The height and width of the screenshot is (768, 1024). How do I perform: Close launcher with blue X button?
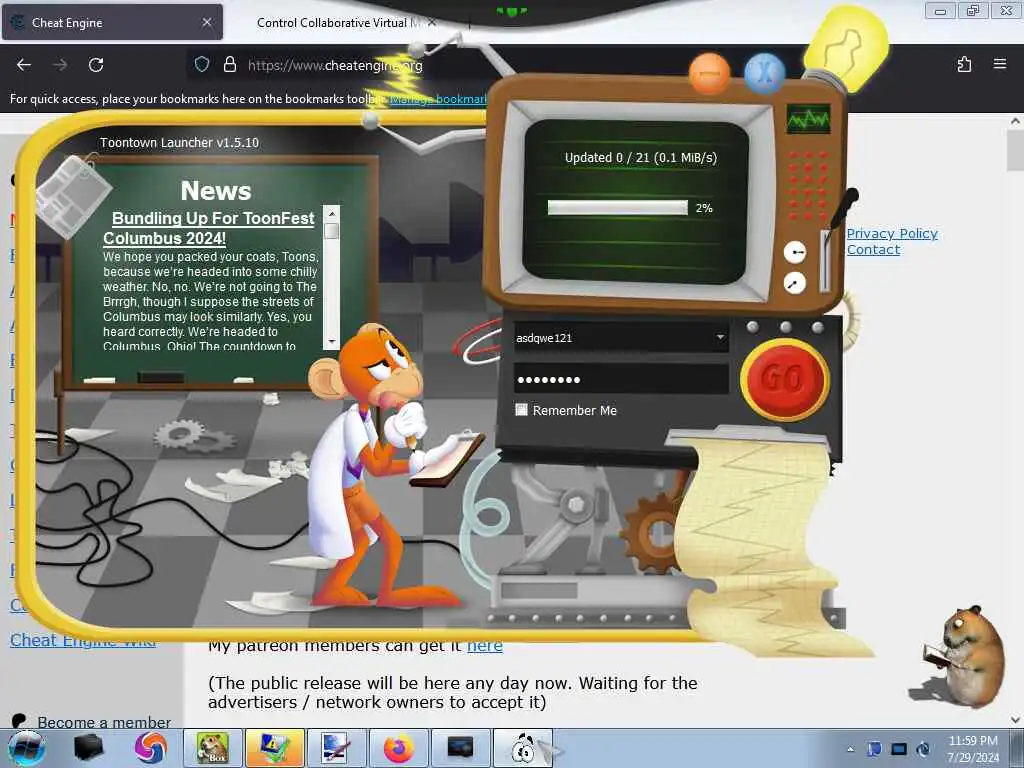[x=764, y=73]
